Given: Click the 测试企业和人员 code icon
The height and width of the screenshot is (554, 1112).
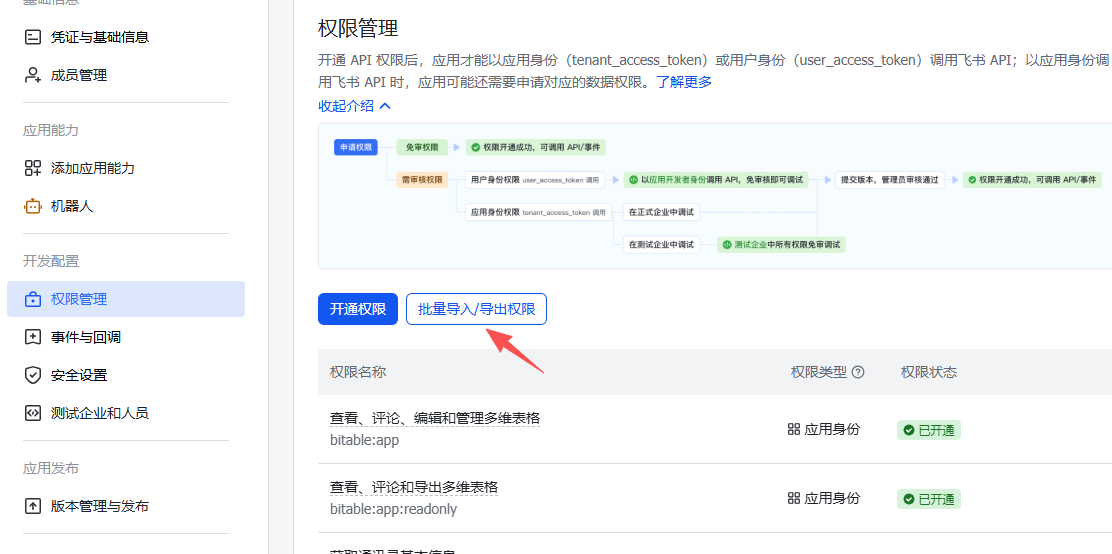Looking at the screenshot, I should tap(33, 413).
